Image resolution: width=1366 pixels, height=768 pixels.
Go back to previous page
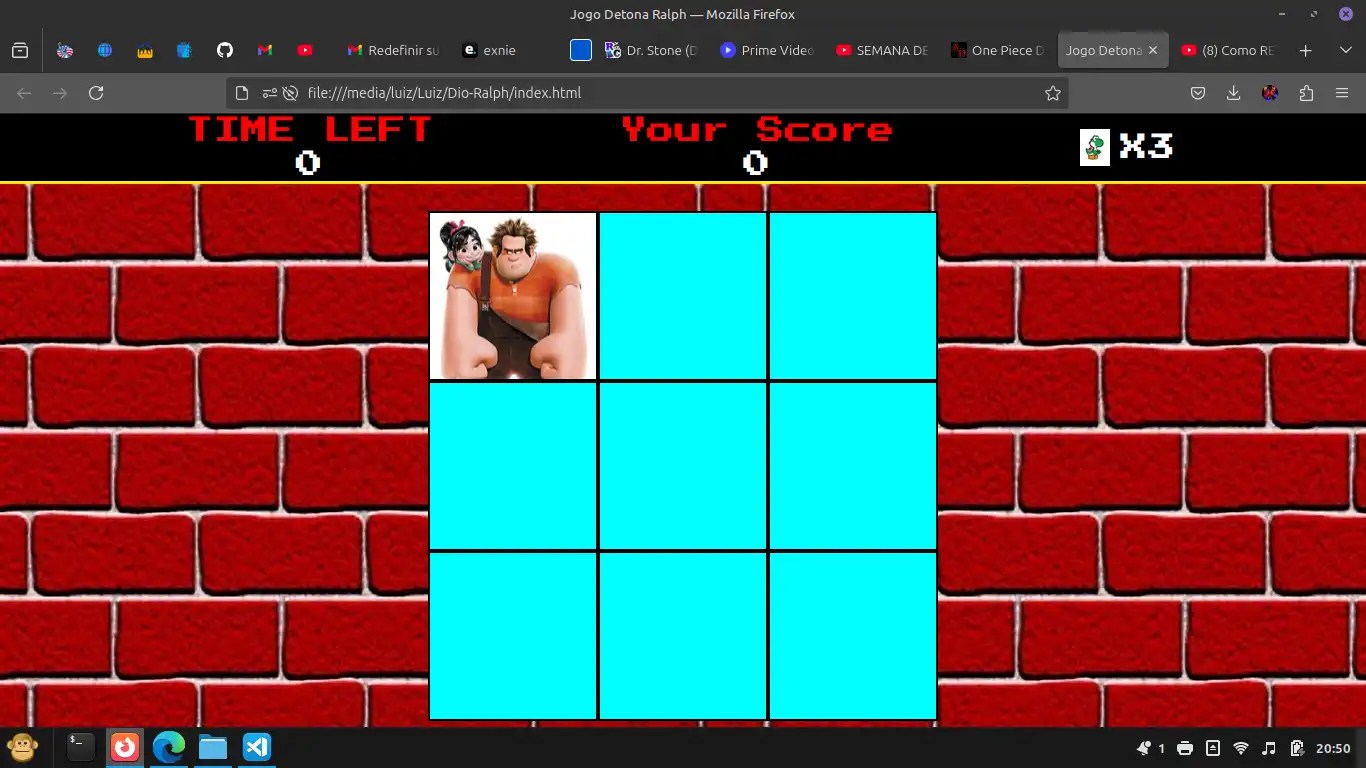(x=24, y=93)
